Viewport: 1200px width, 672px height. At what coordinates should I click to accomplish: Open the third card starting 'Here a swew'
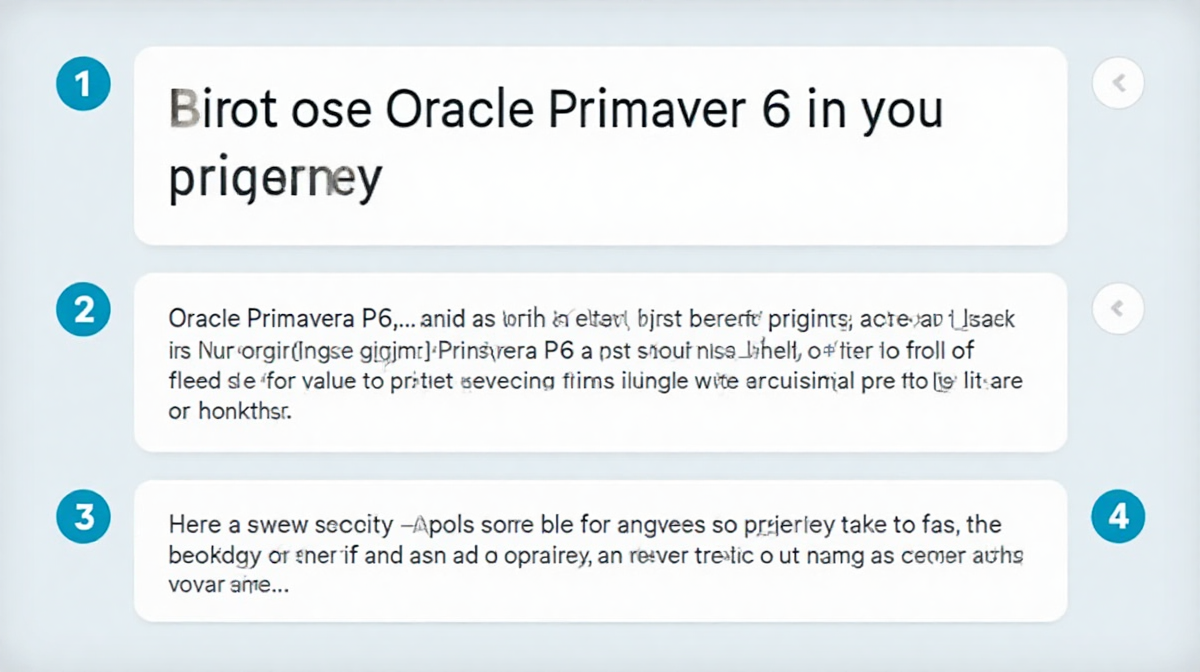coord(600,551)
